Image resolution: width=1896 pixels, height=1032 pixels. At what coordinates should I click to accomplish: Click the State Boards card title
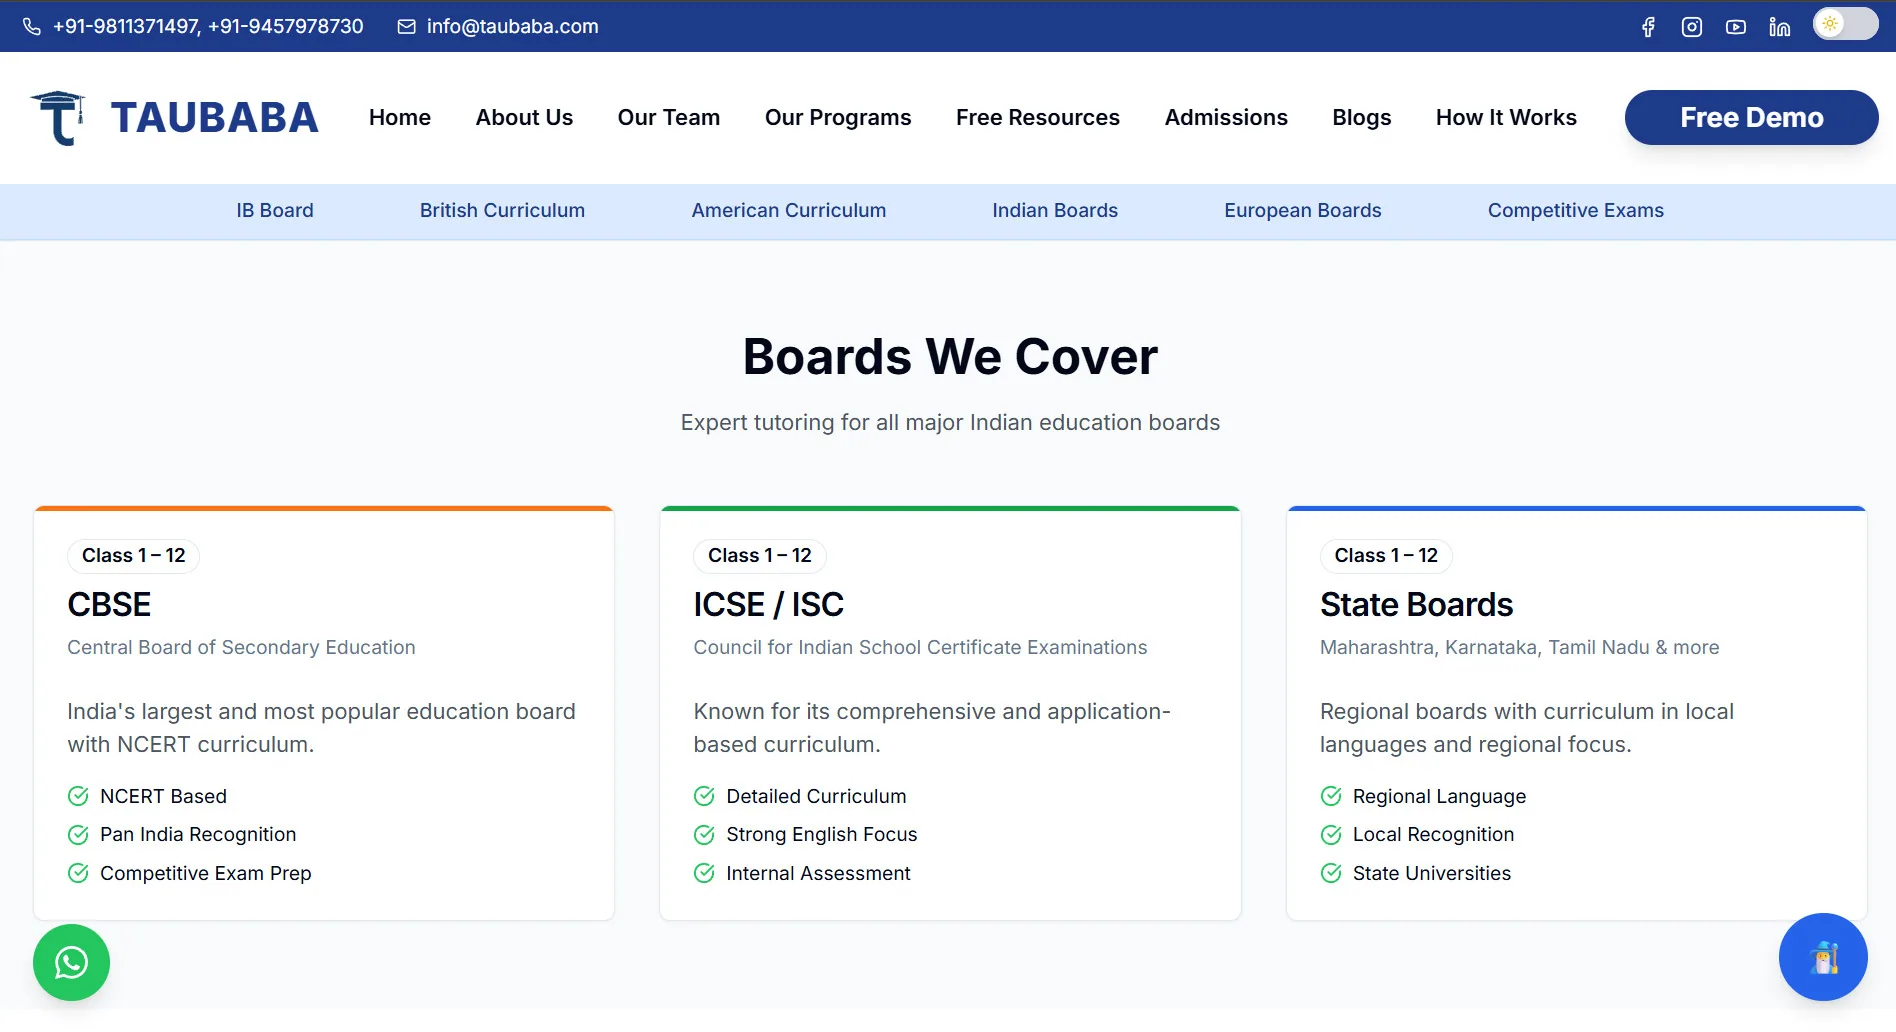tap(1417, 605)
